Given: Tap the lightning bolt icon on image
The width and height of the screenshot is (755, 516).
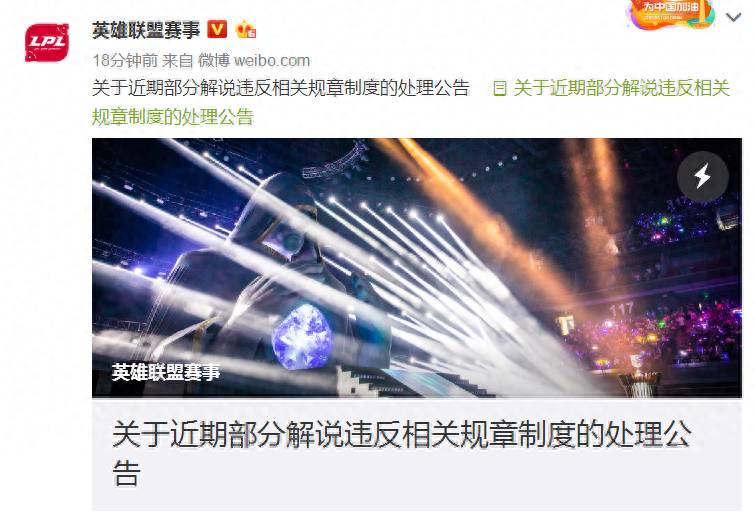Looking at the screenshot, I should pyautogui.click(x=703, y=176).
